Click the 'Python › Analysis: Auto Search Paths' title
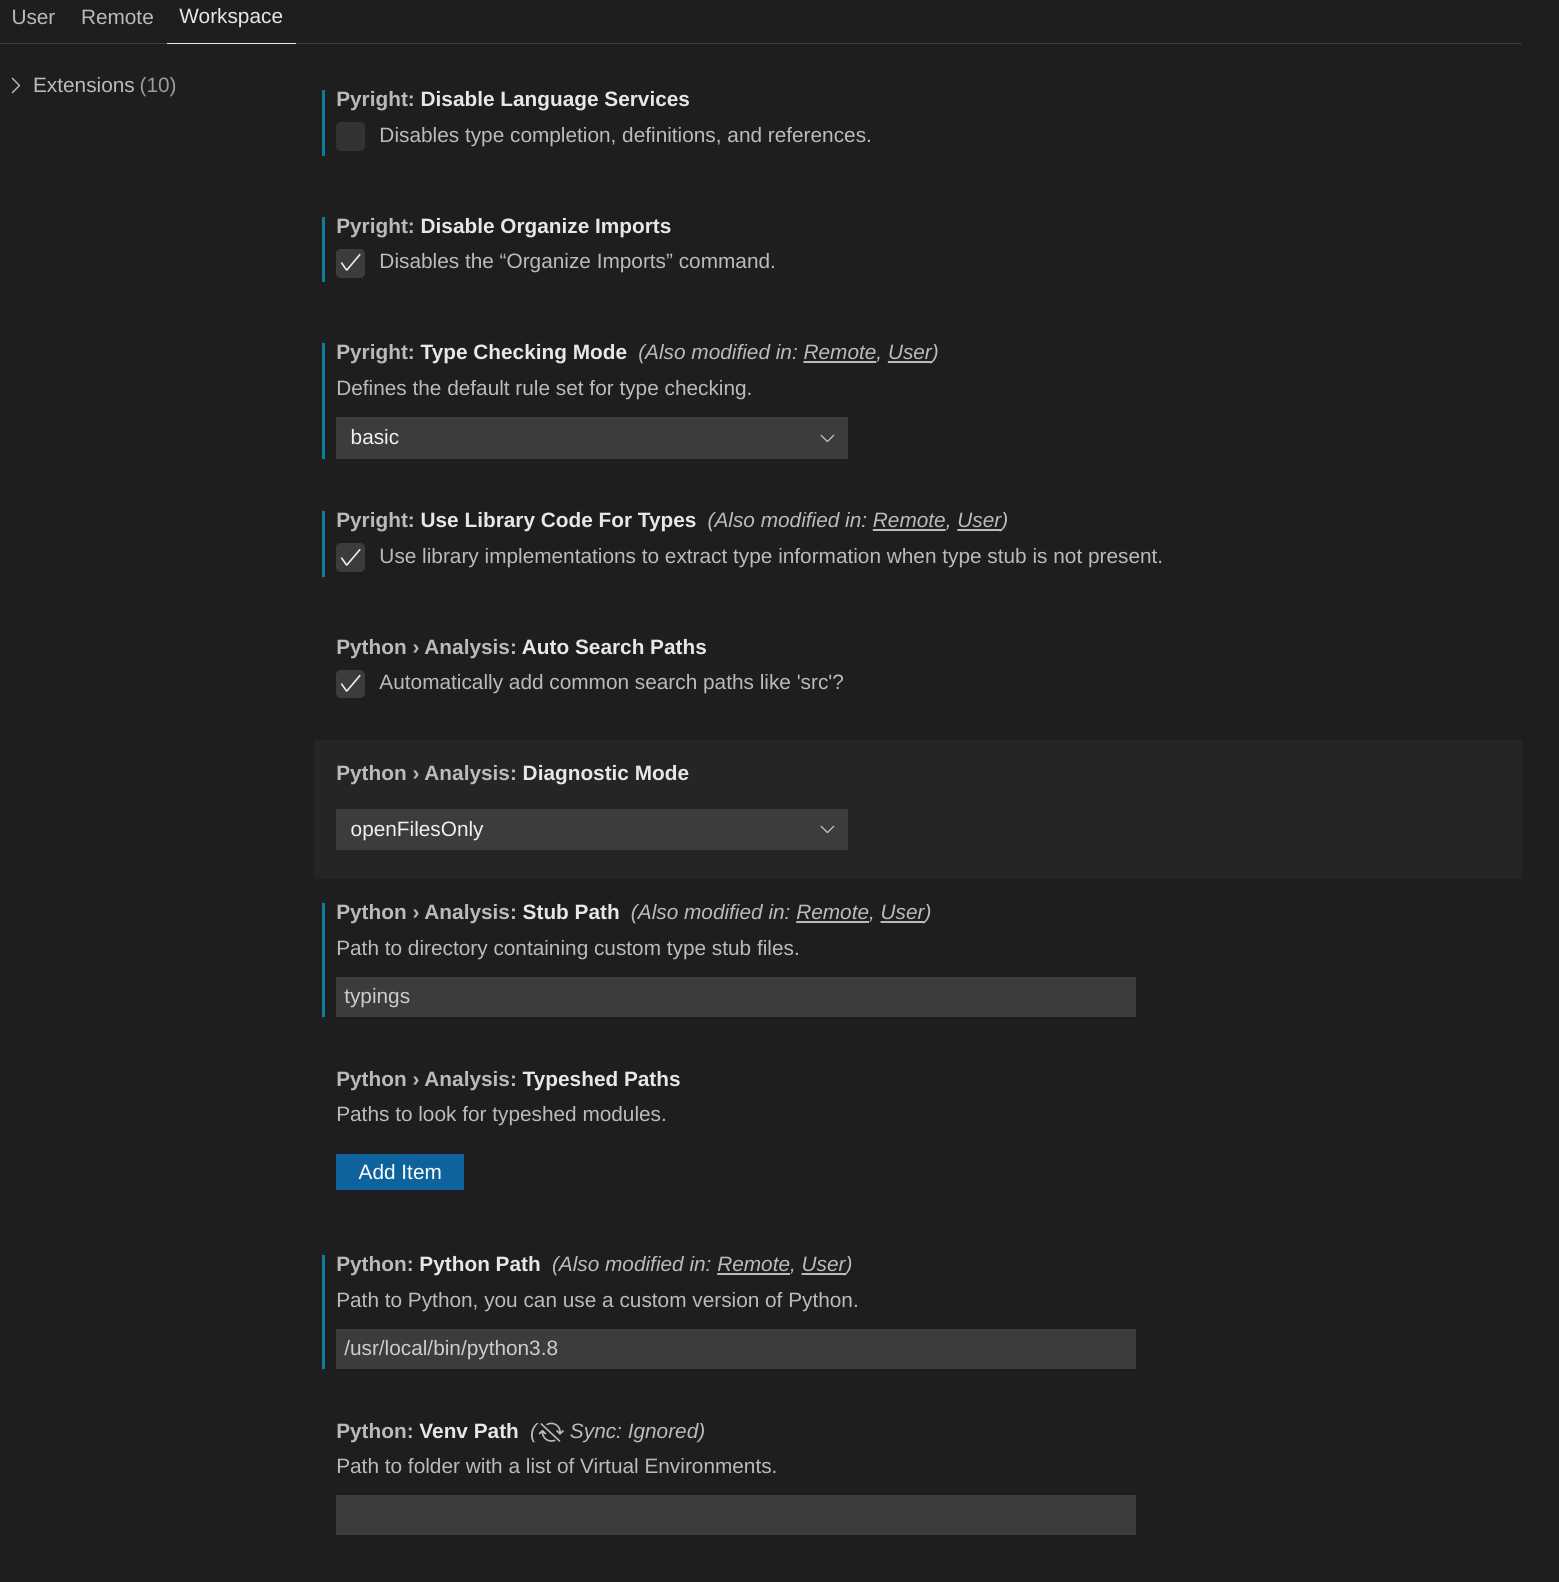The height and width of the screenshot is (1582, 1559). pos(521,647)
